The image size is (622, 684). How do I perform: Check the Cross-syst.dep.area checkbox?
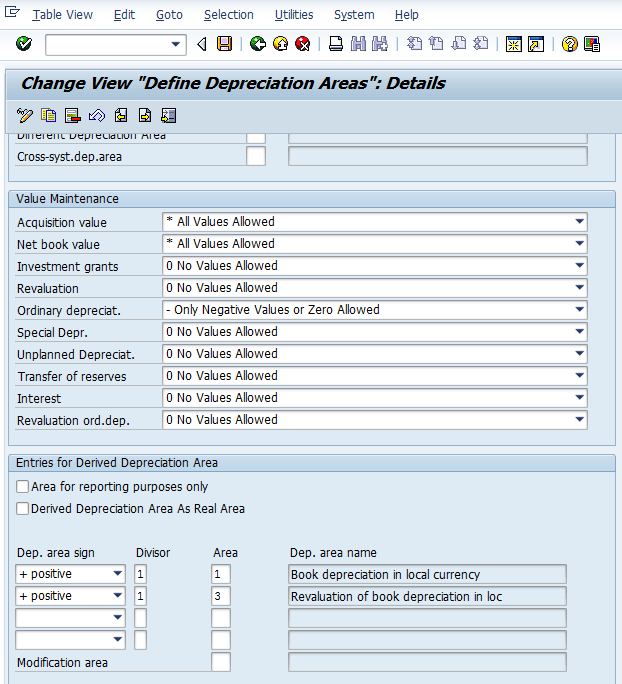256,156
